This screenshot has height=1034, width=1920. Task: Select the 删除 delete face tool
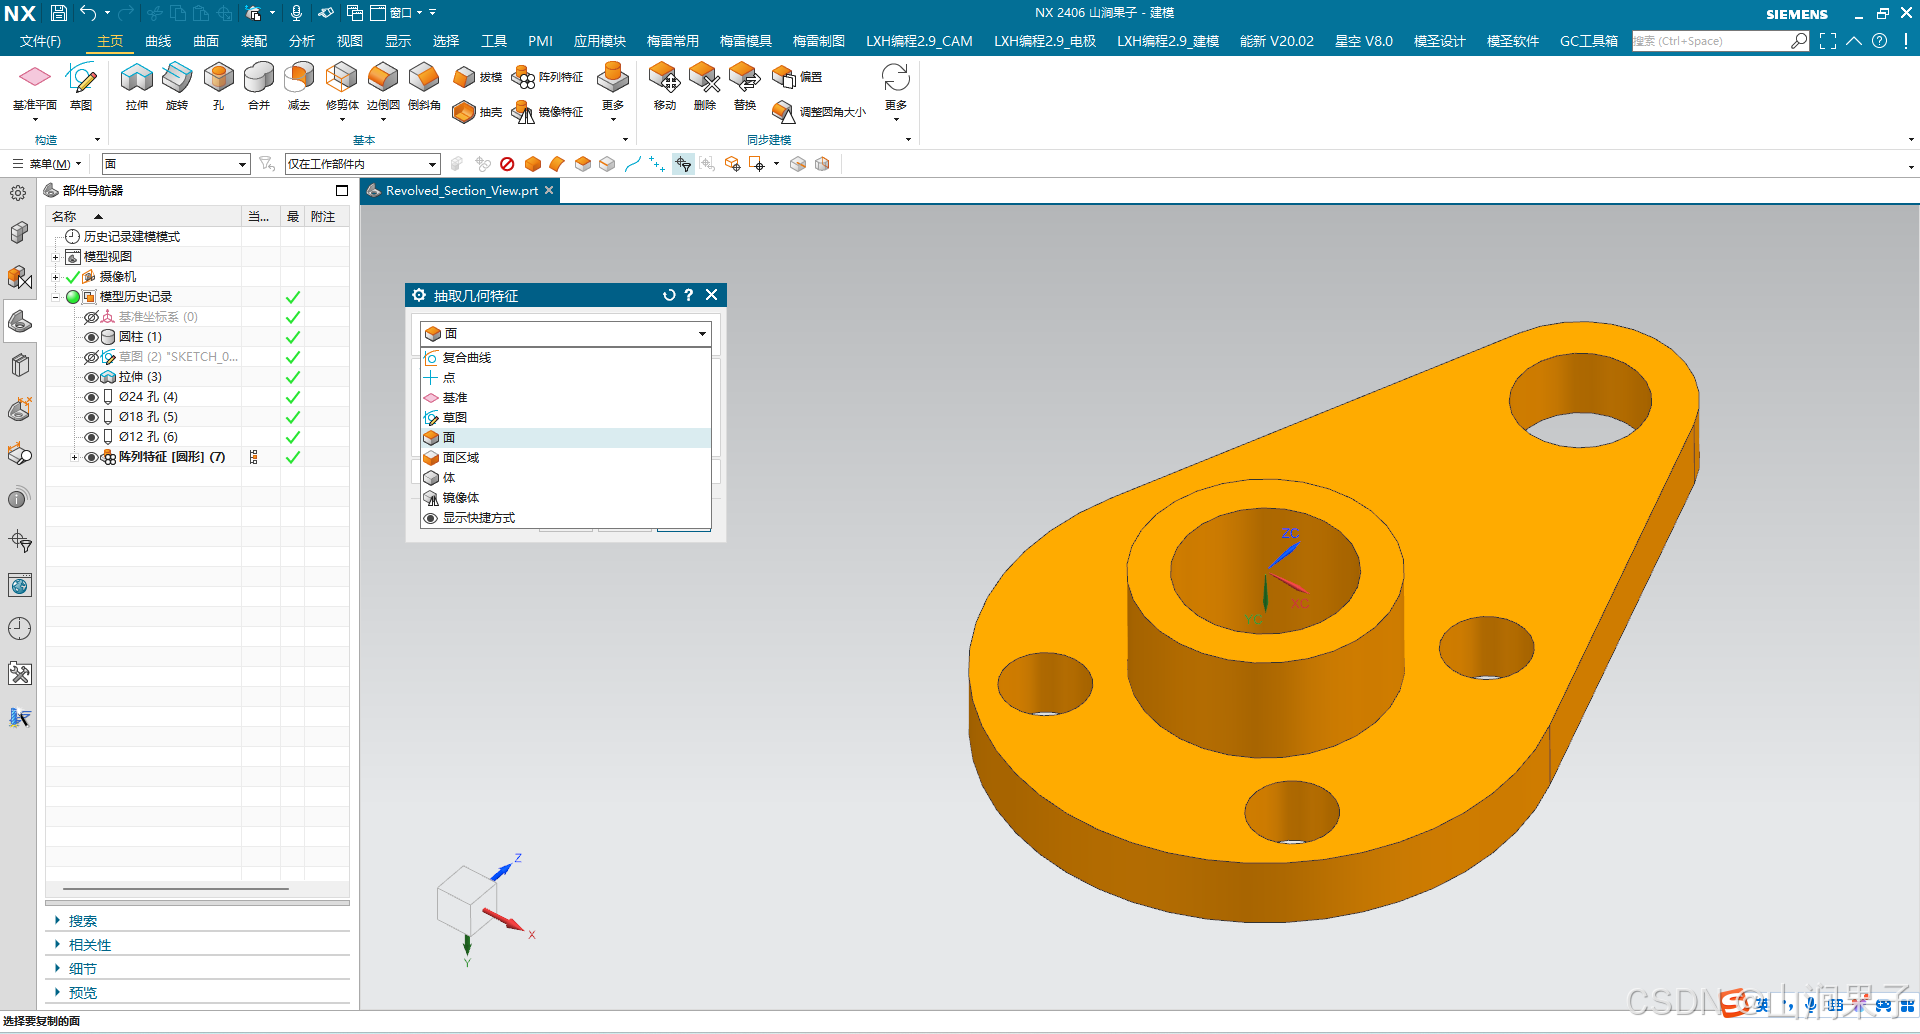[705, 86]
